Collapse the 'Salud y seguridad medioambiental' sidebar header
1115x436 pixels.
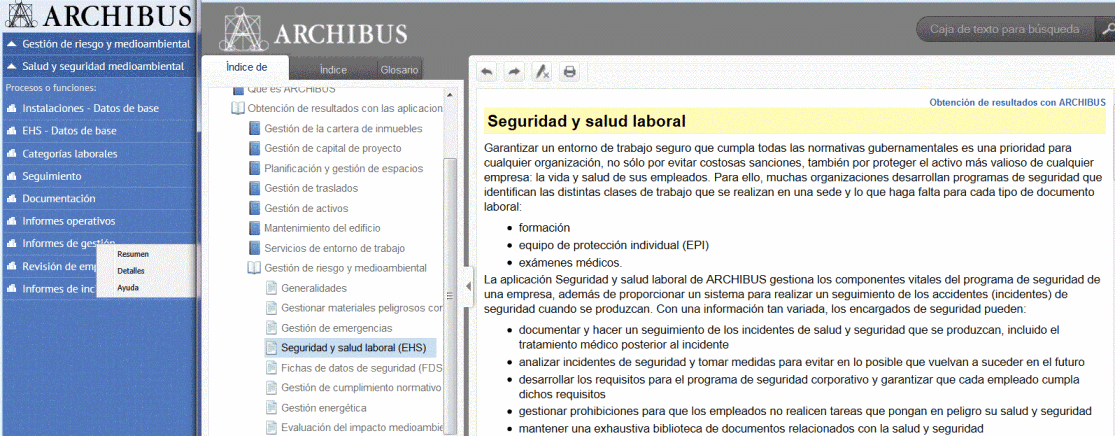tap(99, 66)
